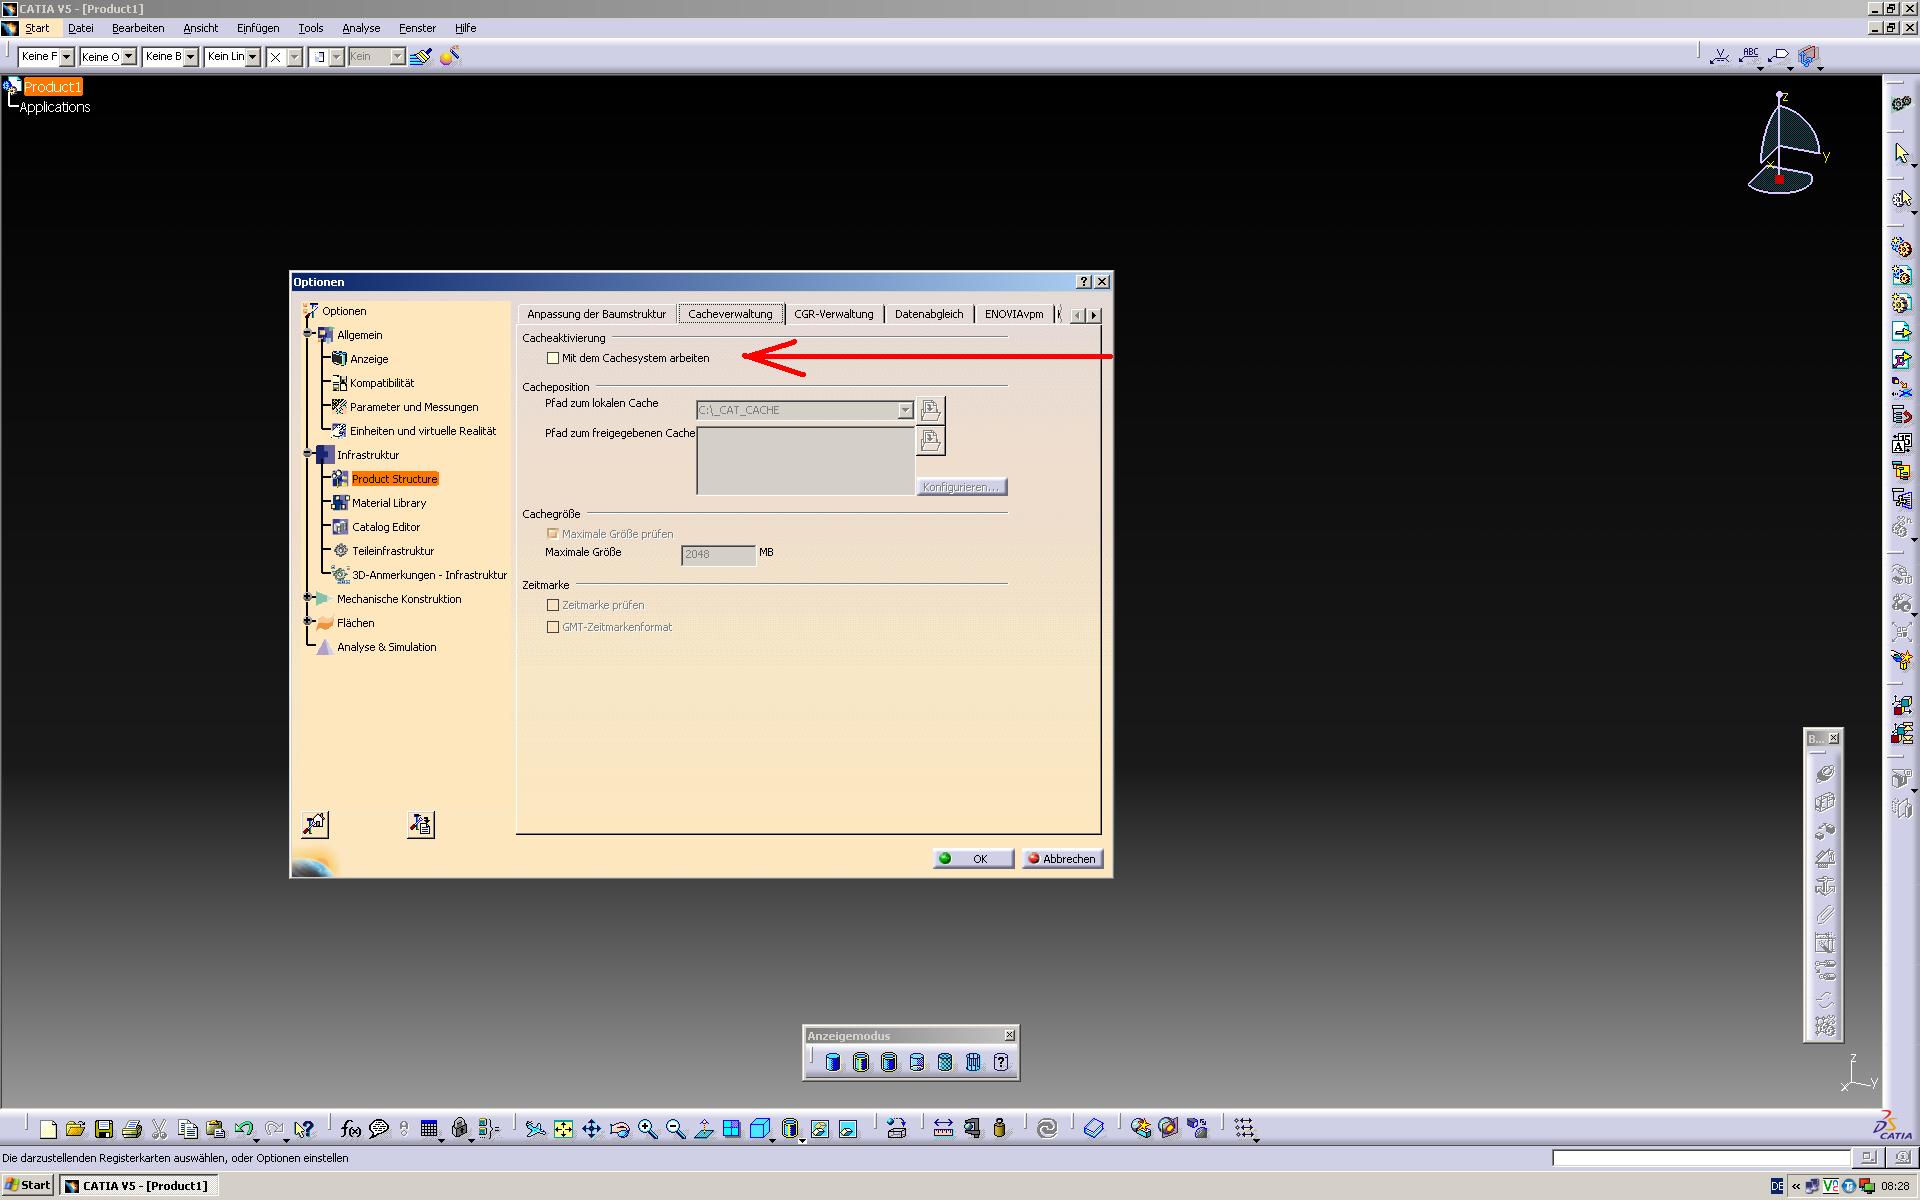Open the f(x) formula tool
1920x1200 pixels.
(x=350, y=1129)
